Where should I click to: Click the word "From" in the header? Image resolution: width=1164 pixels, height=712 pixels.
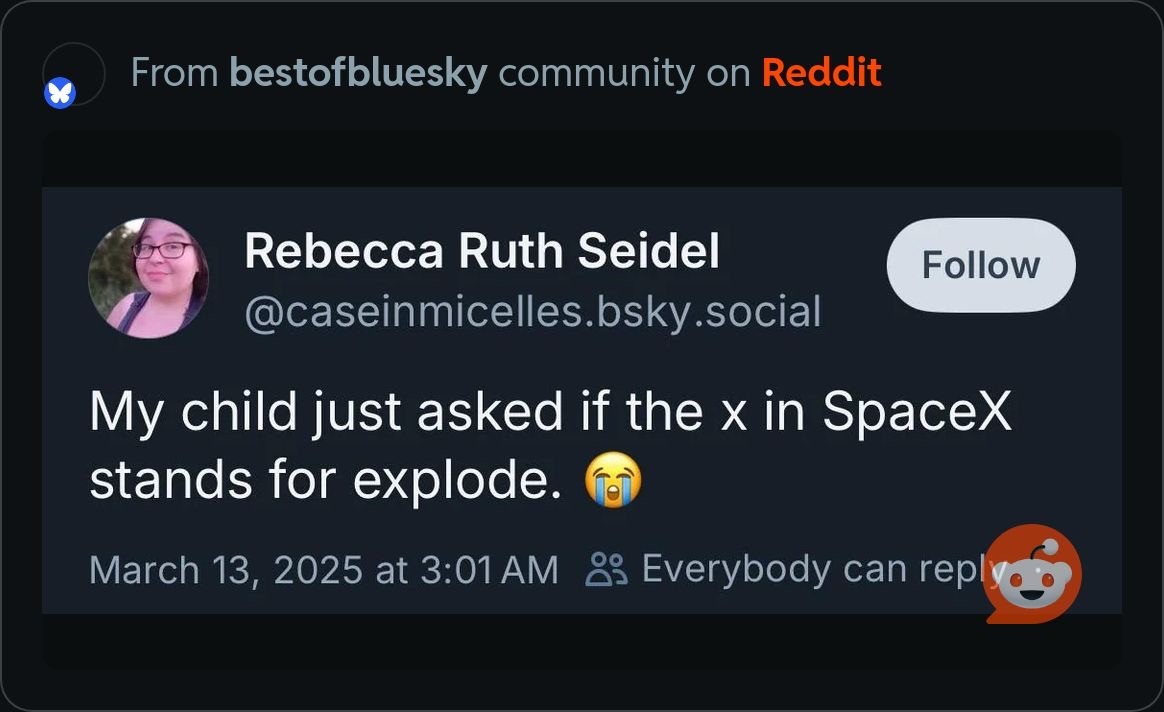click(174, 73)
